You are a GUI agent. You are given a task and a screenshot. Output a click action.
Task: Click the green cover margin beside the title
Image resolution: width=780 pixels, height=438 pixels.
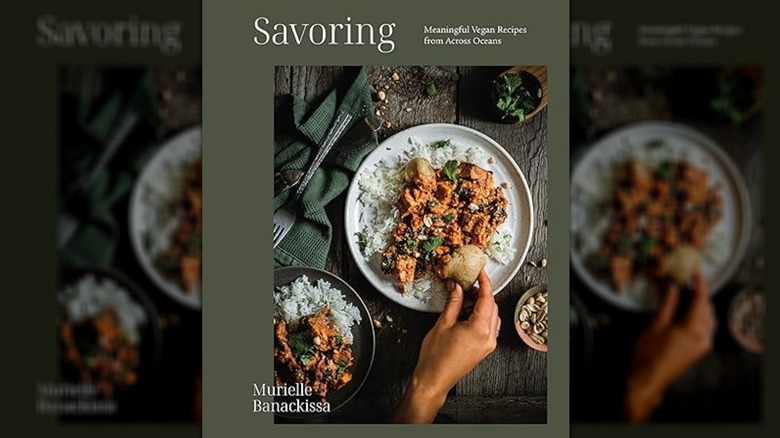229,34
